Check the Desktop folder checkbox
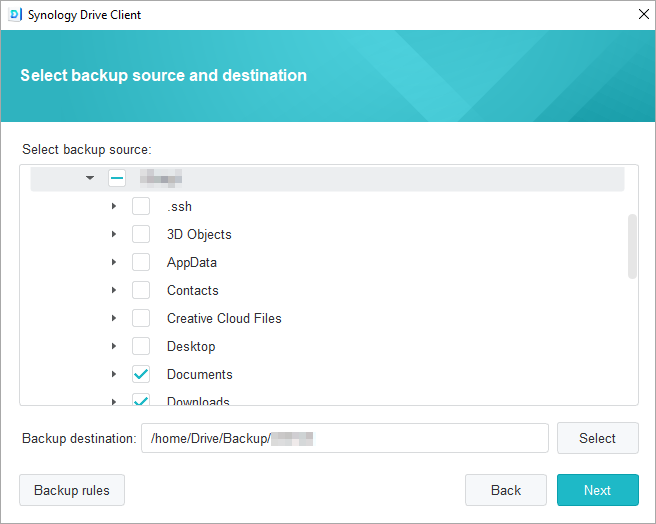656x524 pixels. pyautogui.click(x=141, y=347)
